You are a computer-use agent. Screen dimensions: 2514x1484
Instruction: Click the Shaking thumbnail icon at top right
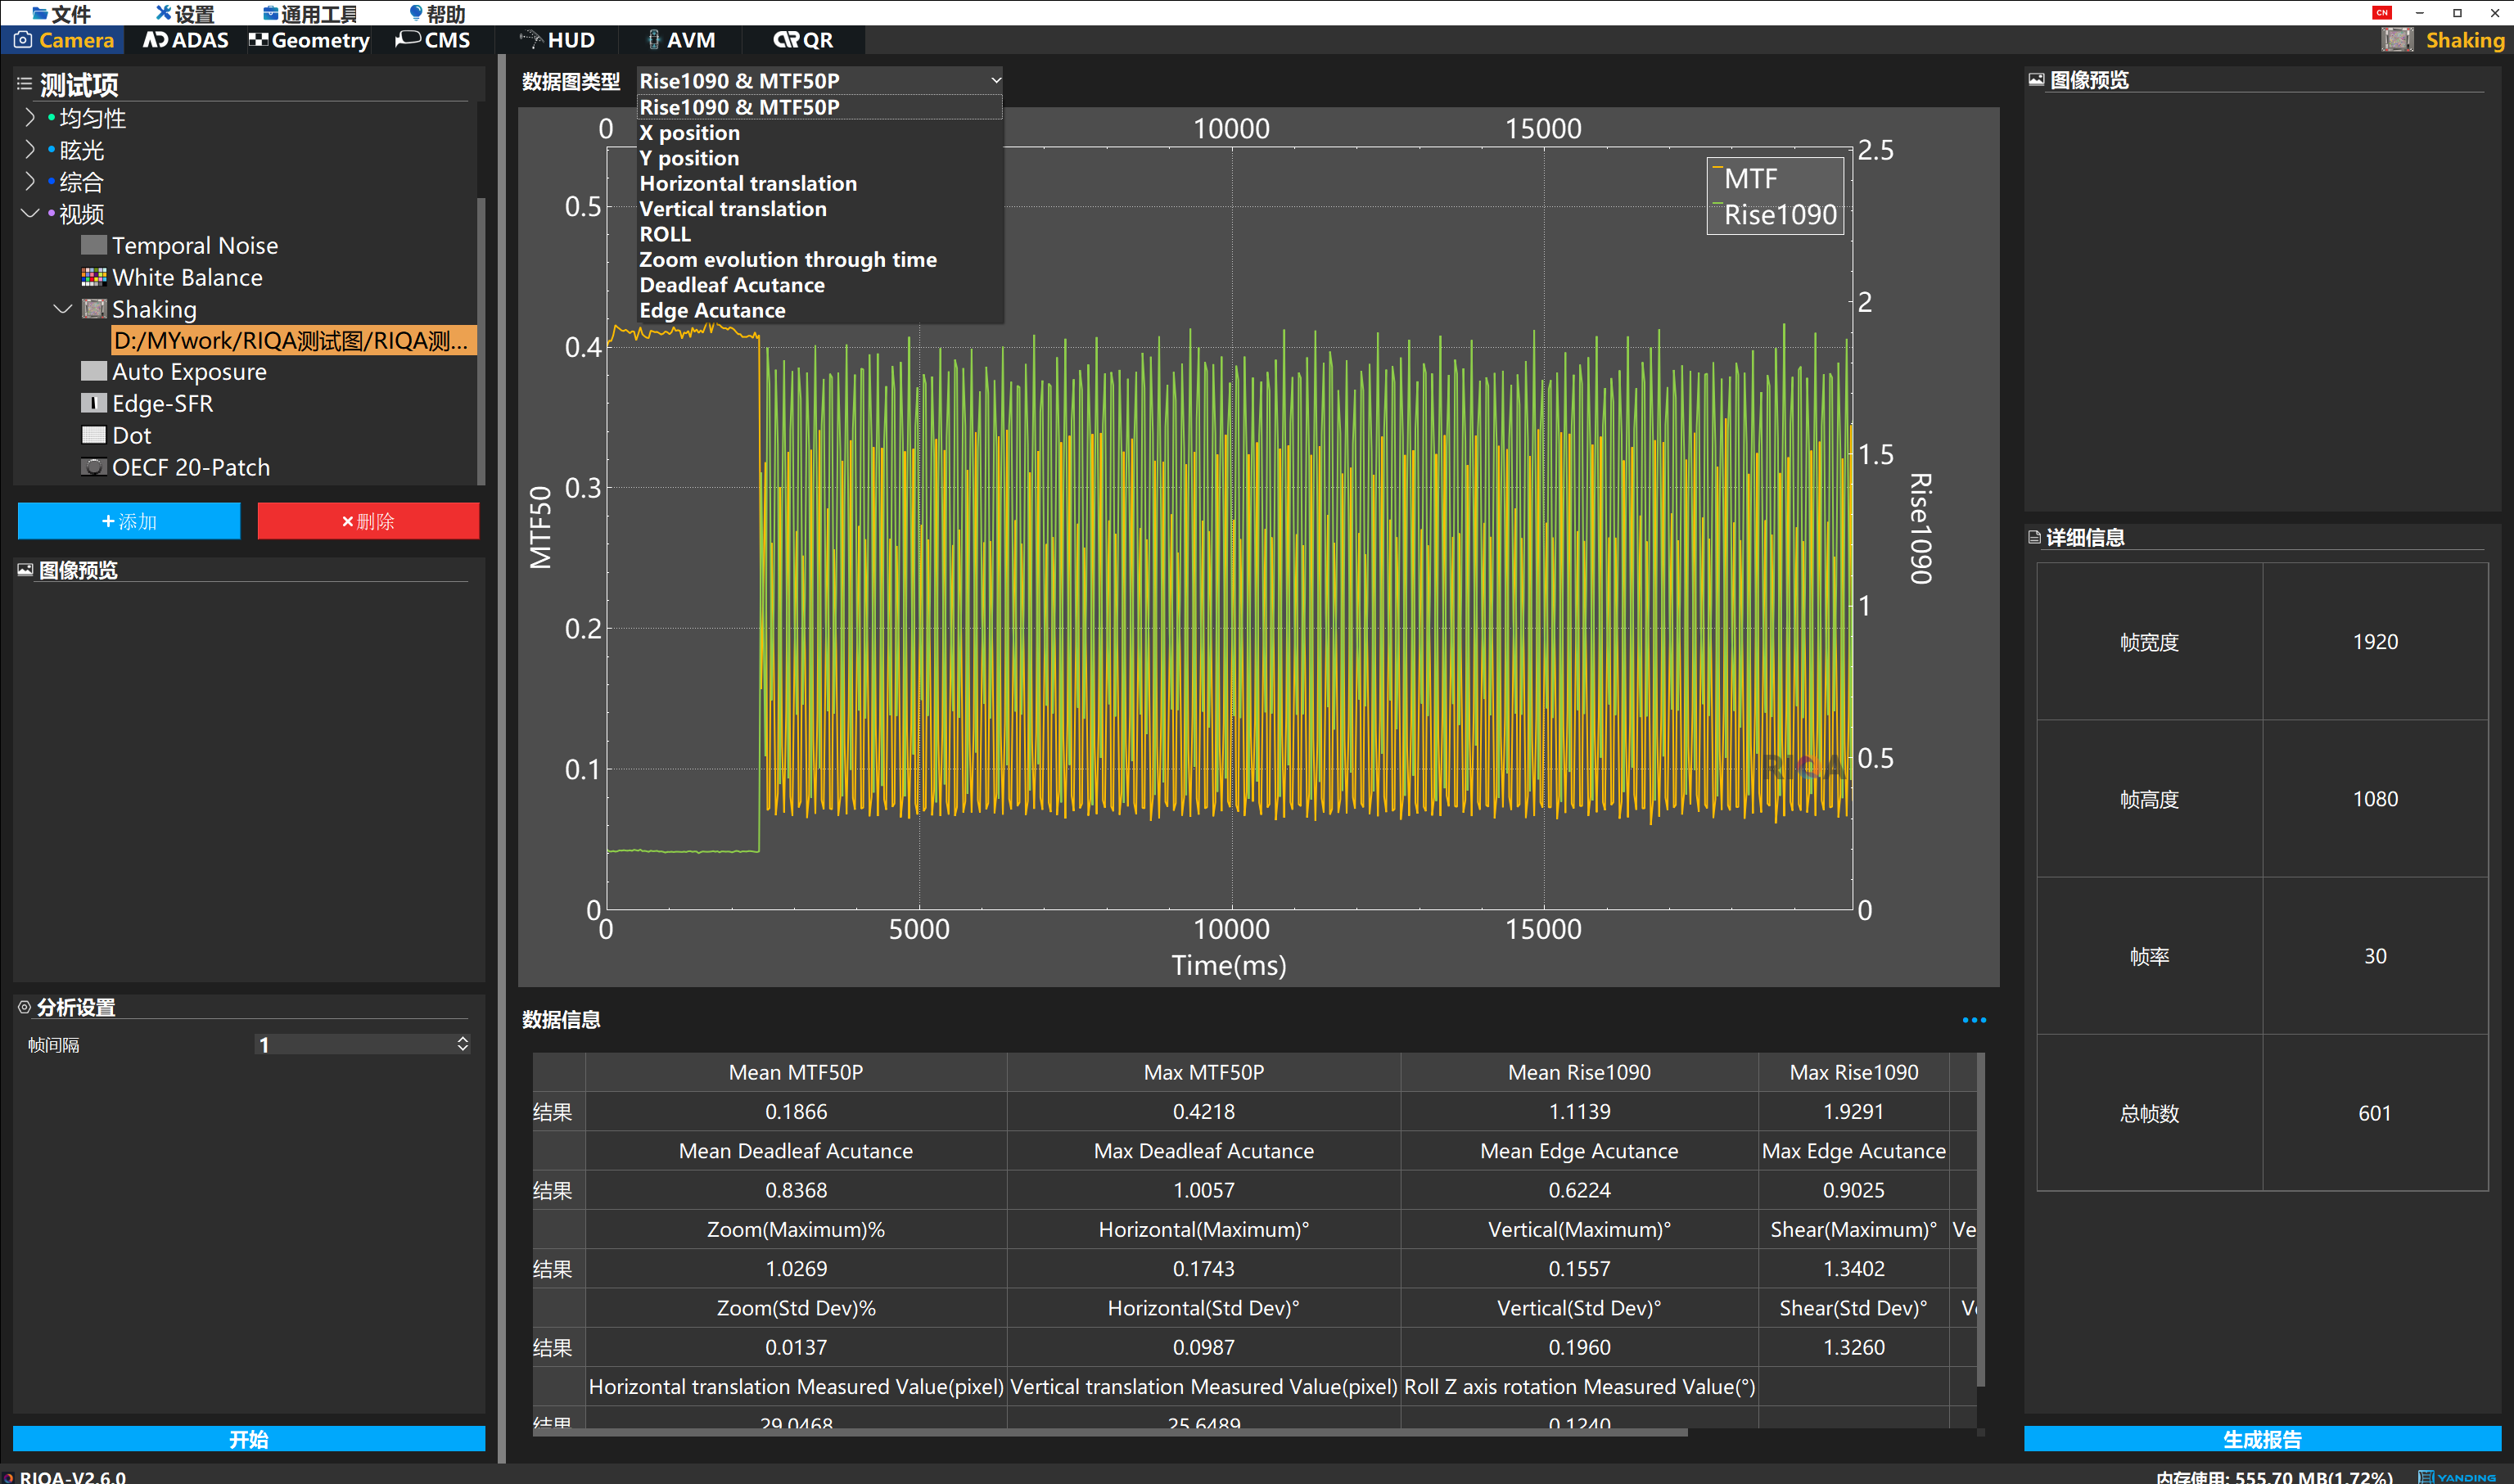[x=2397, y=40]
